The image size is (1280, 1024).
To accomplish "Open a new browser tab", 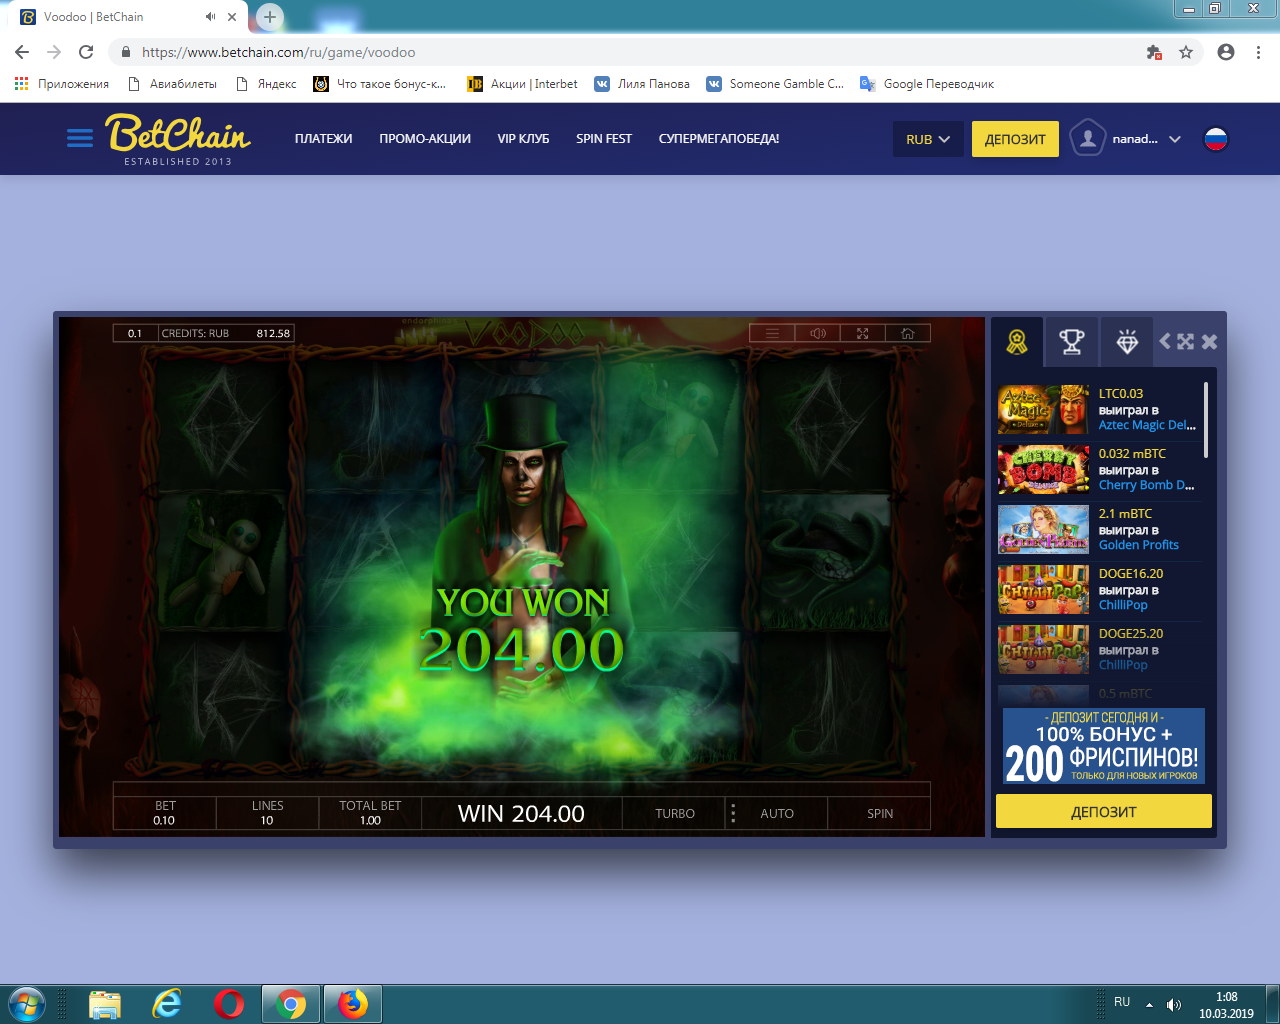I will coord(270,17).
